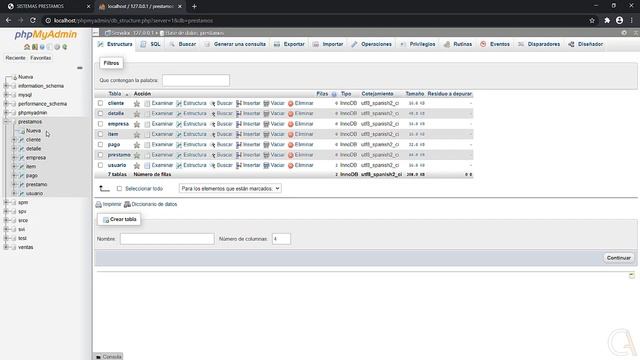Open browser profile avatar icon
Image resolution: width=640 pixels, height=360 pixels.
click(x=620, y=20)
